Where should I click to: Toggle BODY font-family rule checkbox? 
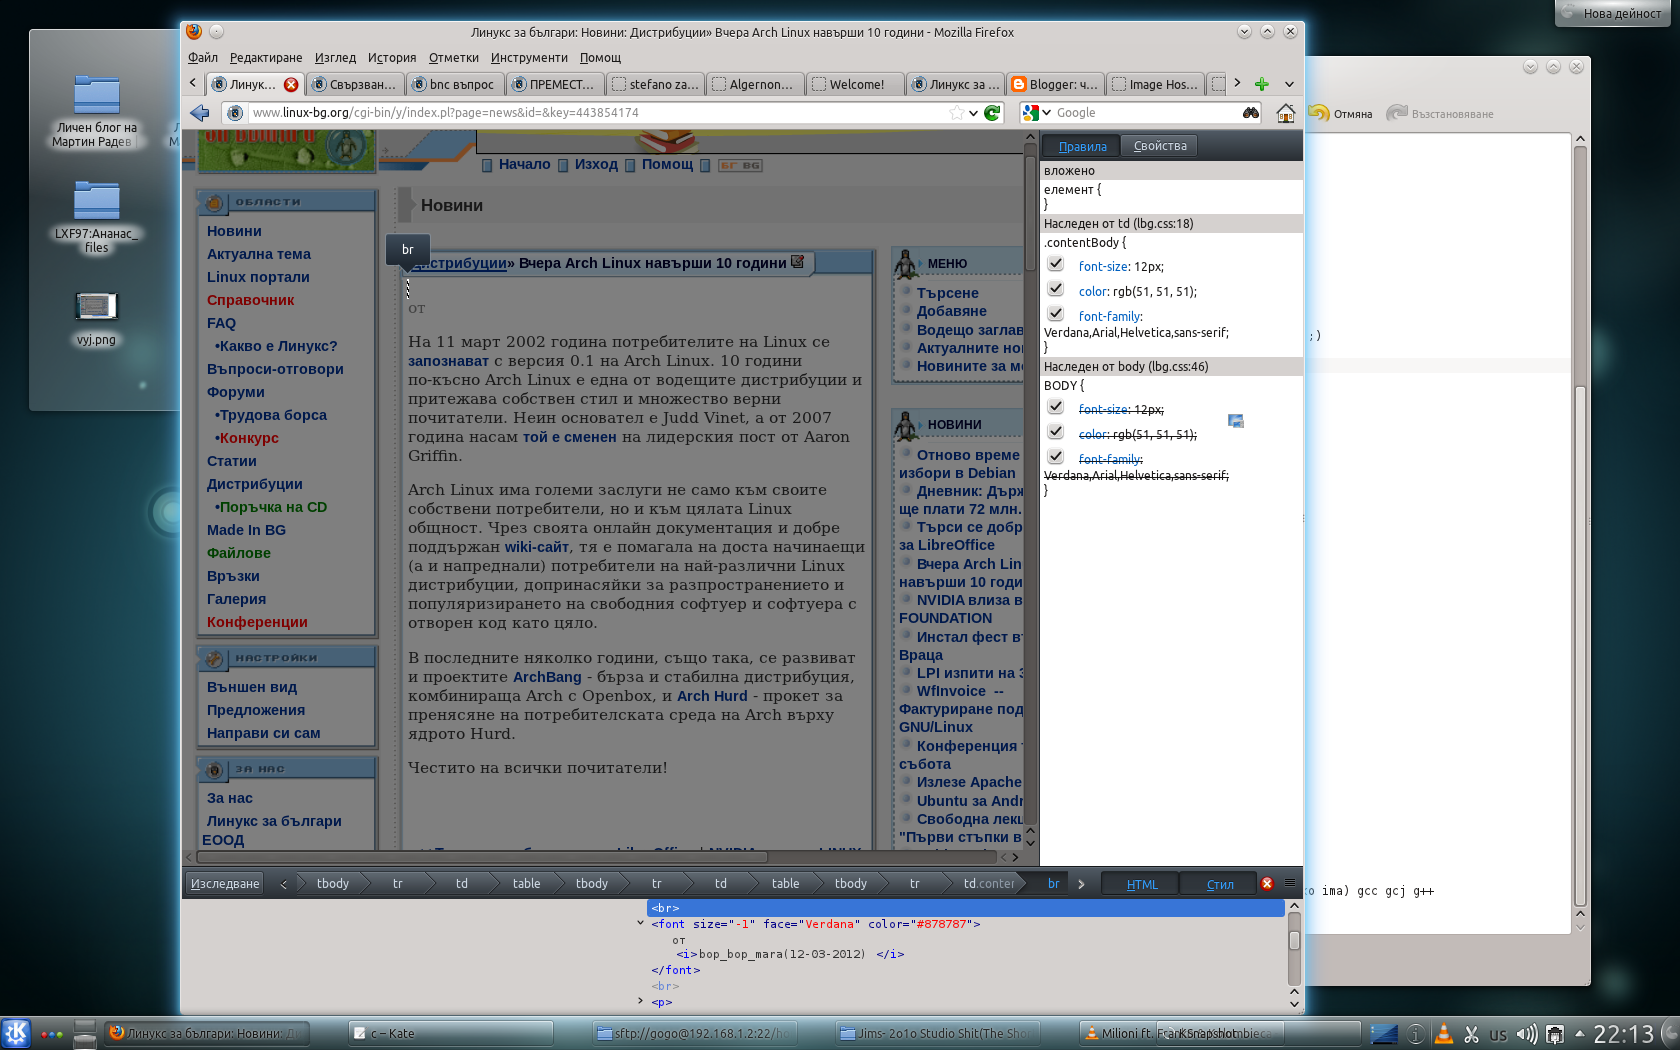1055,457
